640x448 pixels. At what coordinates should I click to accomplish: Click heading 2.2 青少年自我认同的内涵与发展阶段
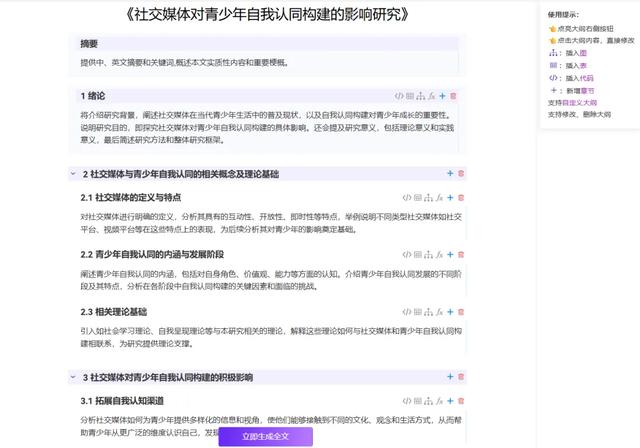[152, 255]
